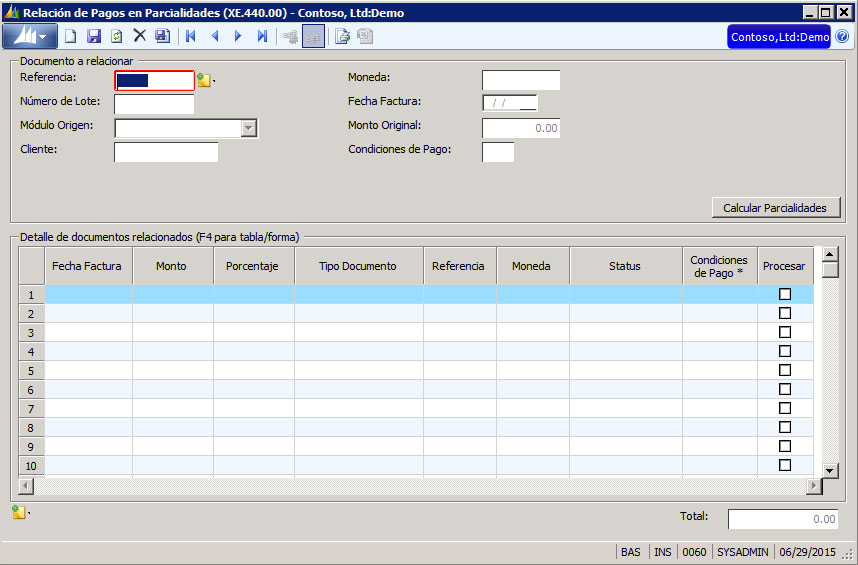Viewport: 858px width, 565px height.
Task: Expand the Módulo Origen dropdown
Action: coord(249,128)
